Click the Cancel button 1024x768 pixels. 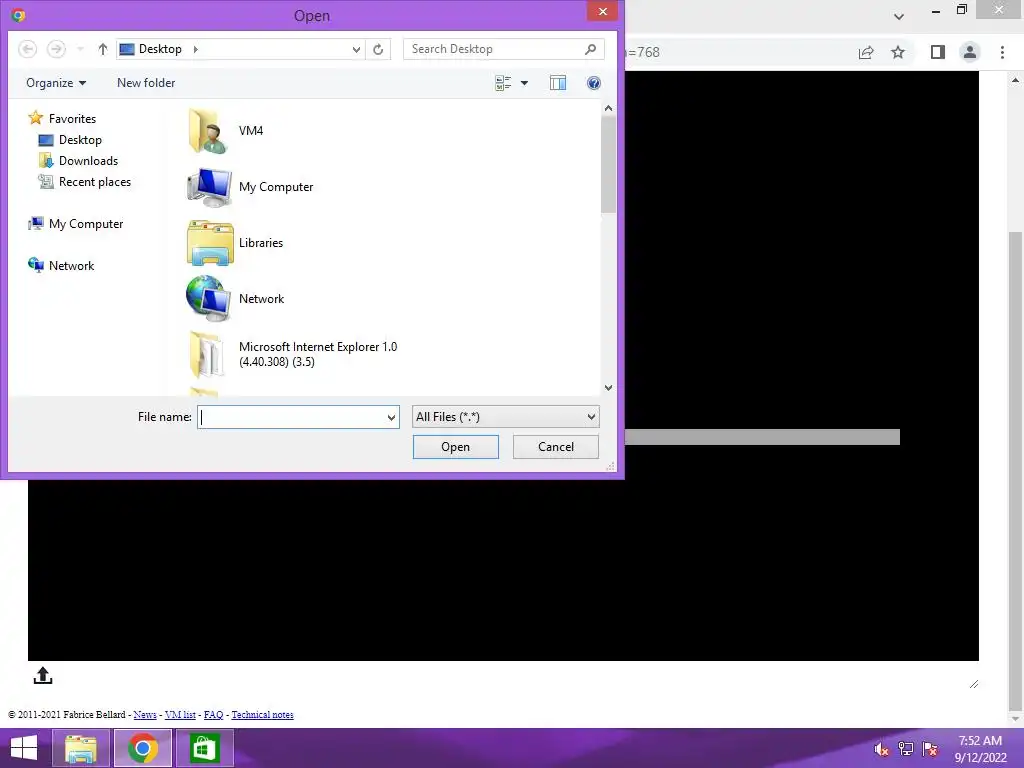556,447
